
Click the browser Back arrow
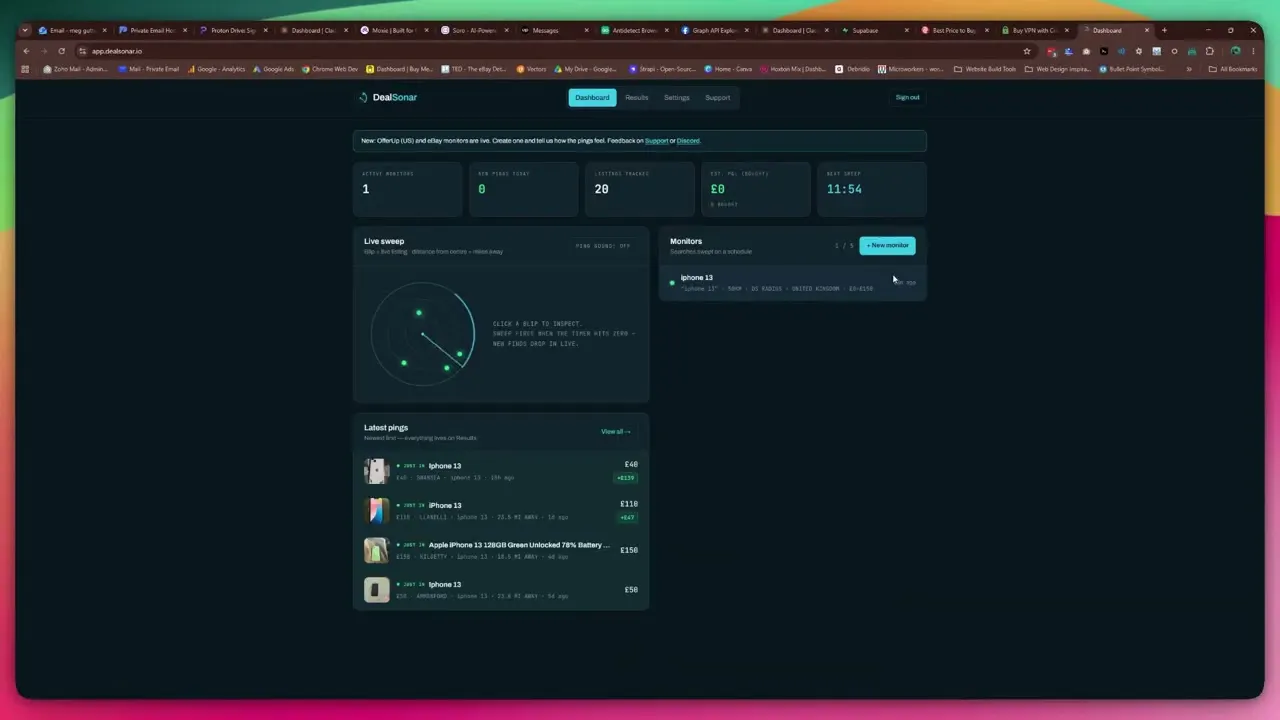point(27,51)
